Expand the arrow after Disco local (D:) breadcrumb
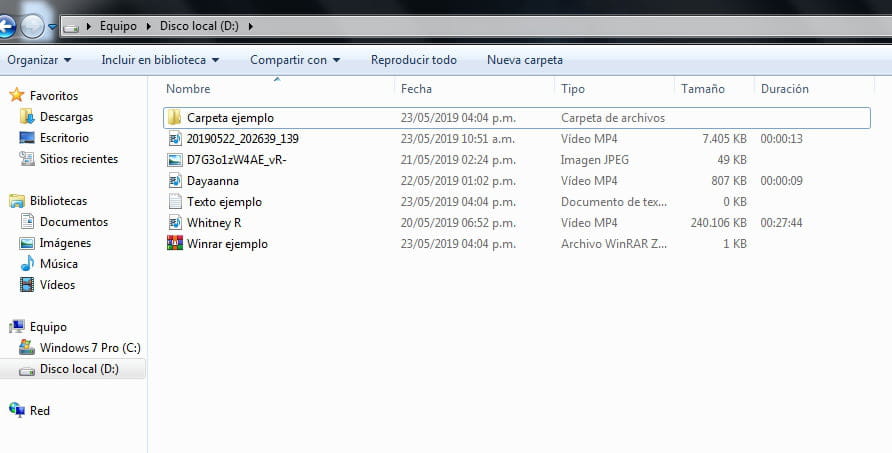The width and height of the screenshot is (892, 453). [x=250, y=26]
